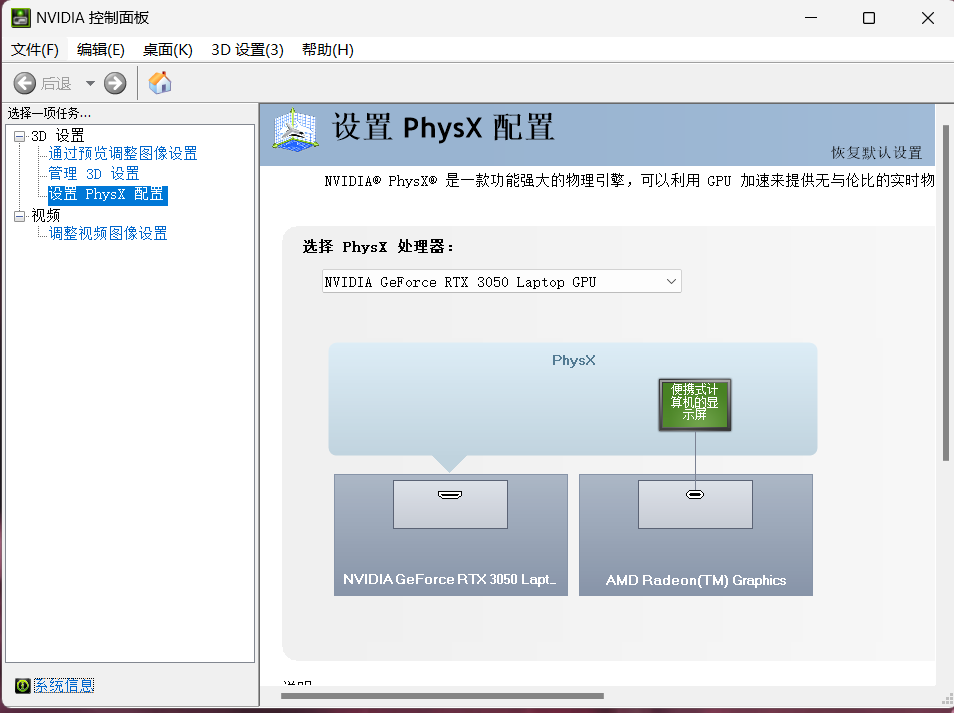Open the 系统信息 link
This screenshot has width=954, height=713.
[x=64, y=686]
